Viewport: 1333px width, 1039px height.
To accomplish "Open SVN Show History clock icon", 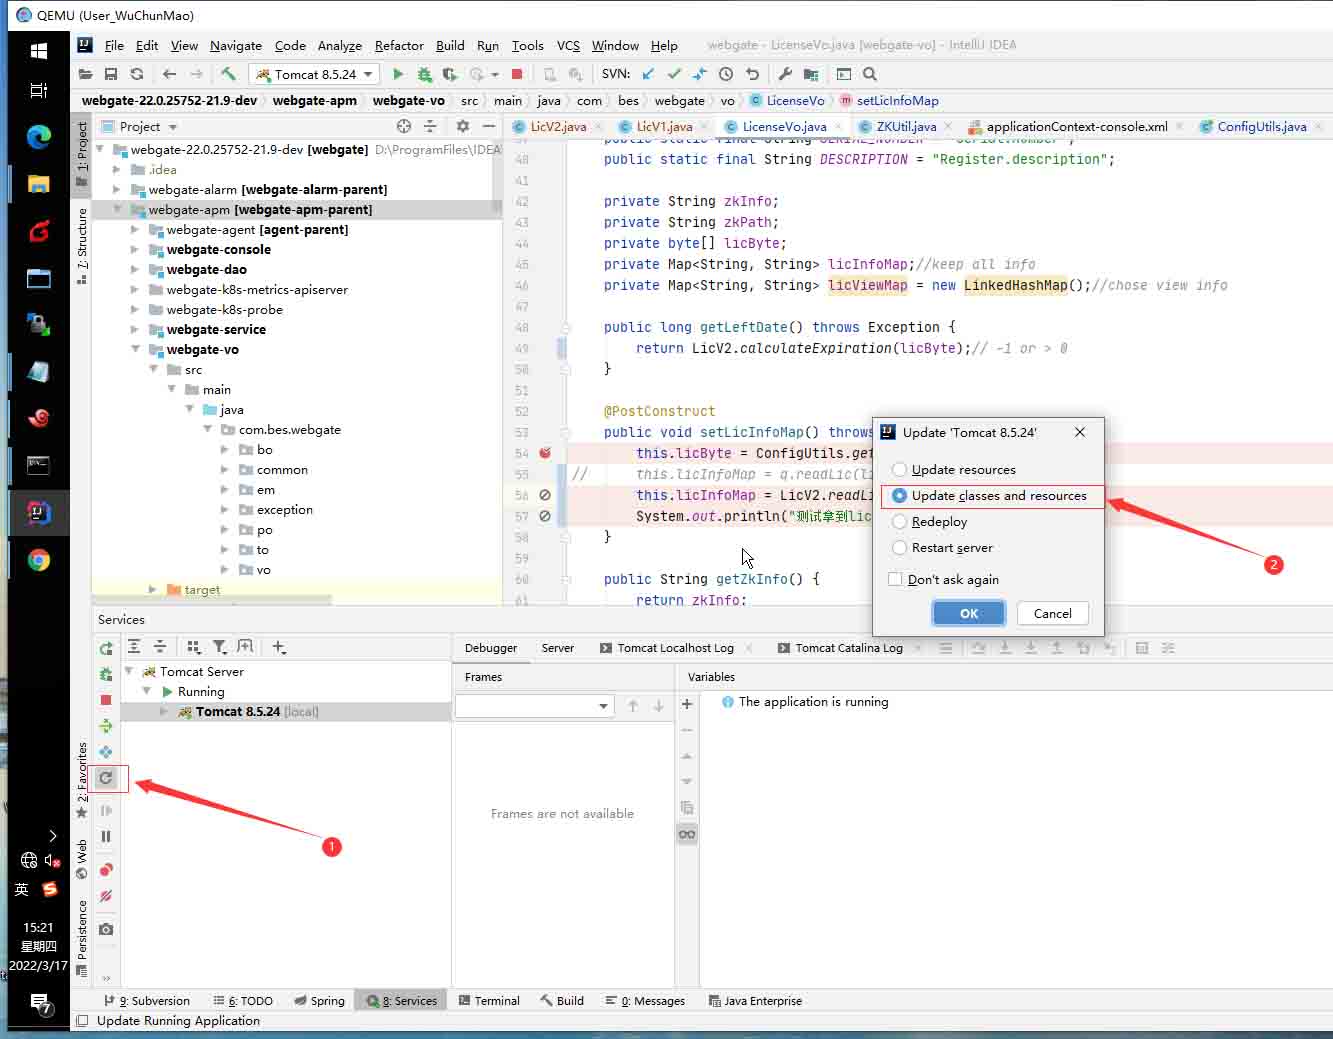I will point(726,74).
